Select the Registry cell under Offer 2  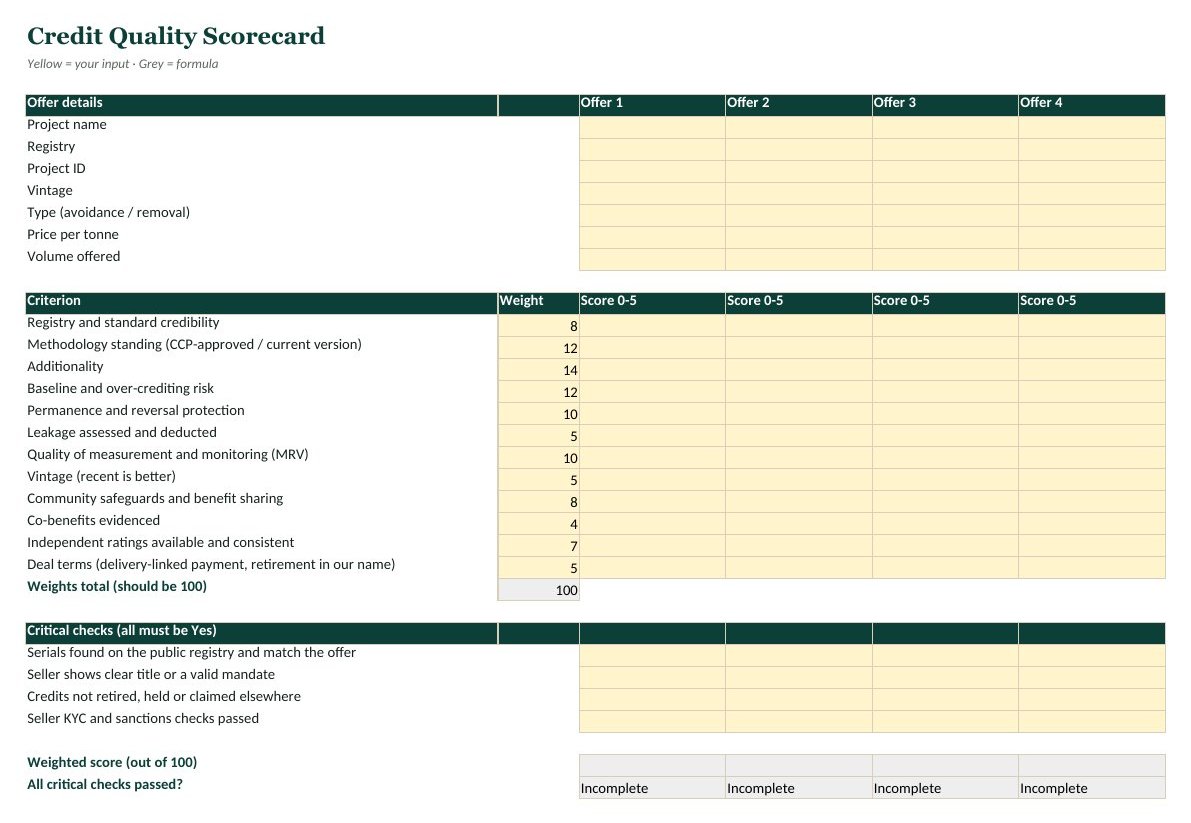(798, 150)
